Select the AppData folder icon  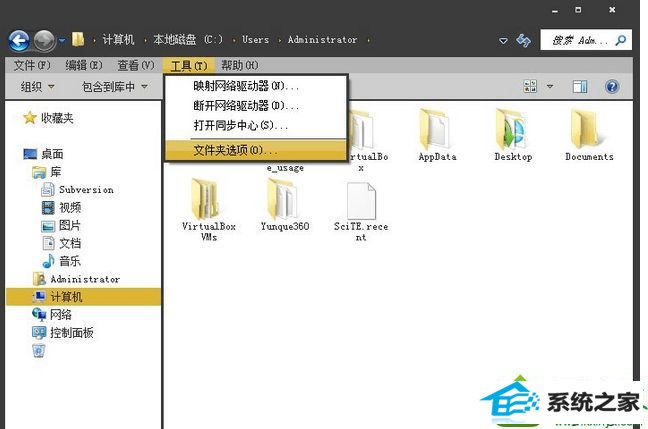pos(437,131)
